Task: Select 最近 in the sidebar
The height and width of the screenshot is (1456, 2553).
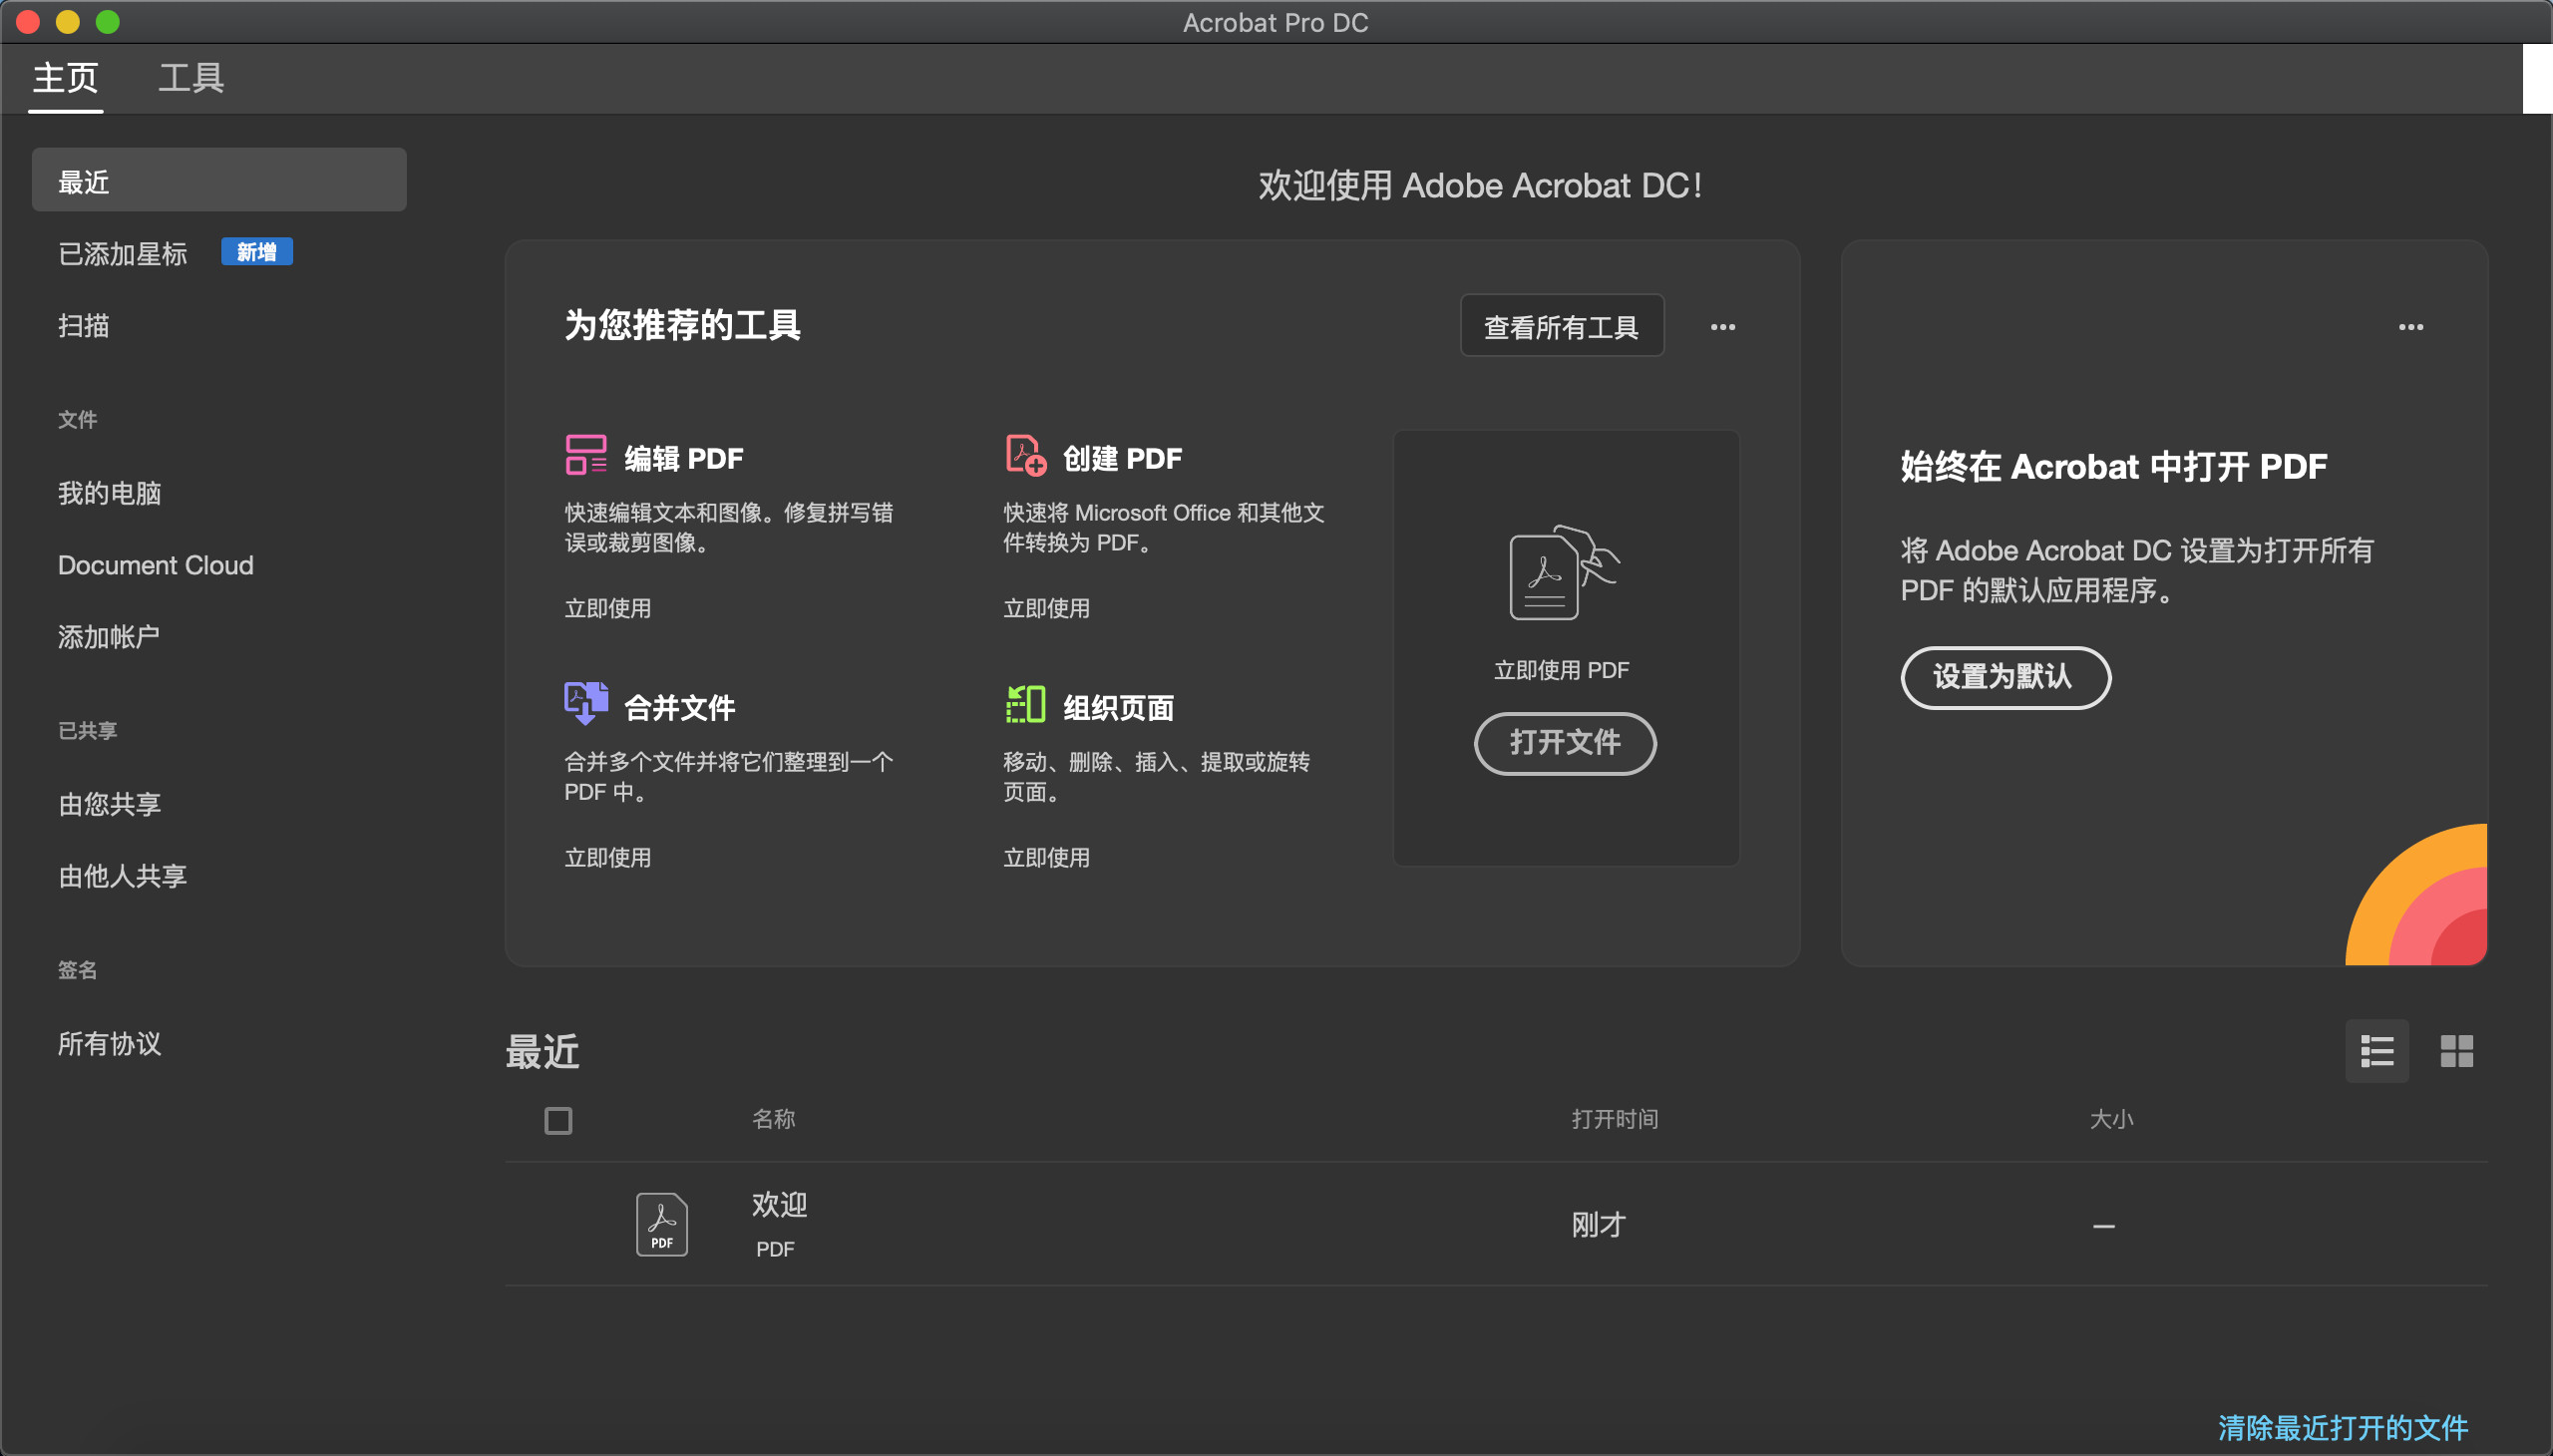Action: [x=219, y=180]
